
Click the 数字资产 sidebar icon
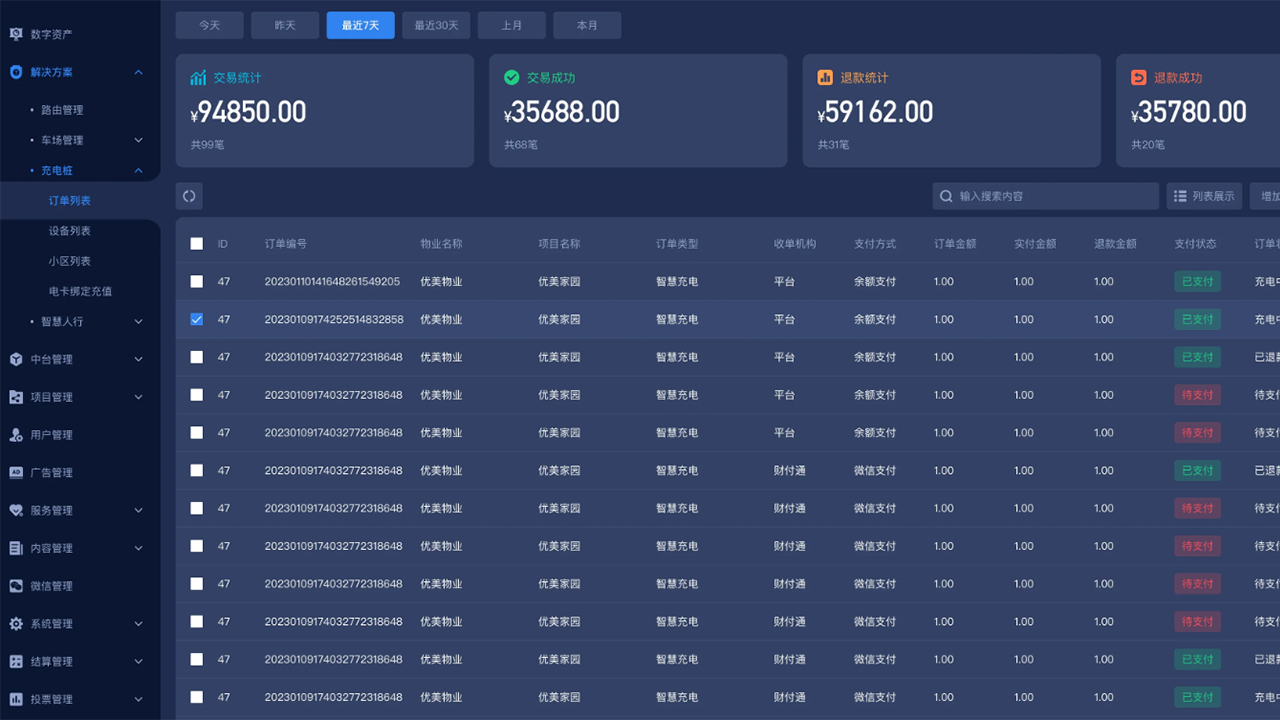16,34
